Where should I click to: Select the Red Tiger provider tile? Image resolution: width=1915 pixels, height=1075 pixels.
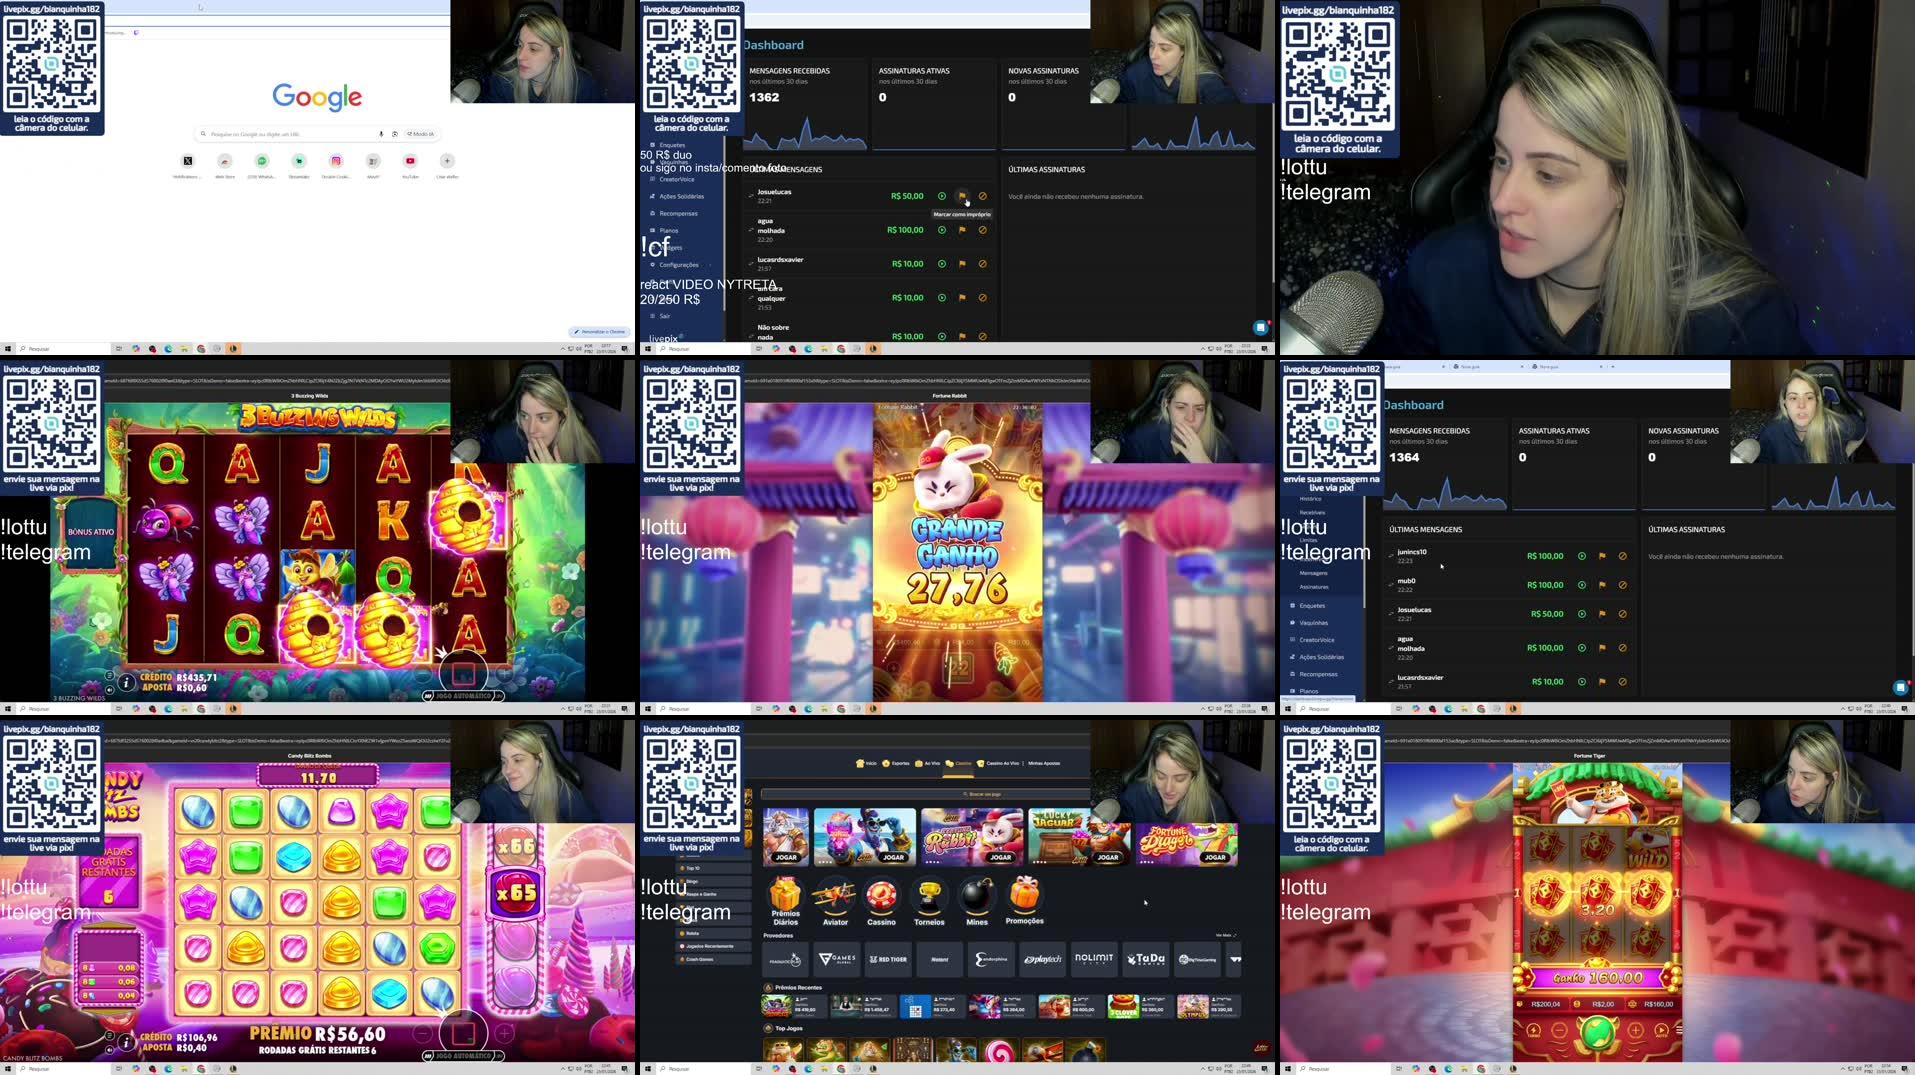tap(888, 960)
